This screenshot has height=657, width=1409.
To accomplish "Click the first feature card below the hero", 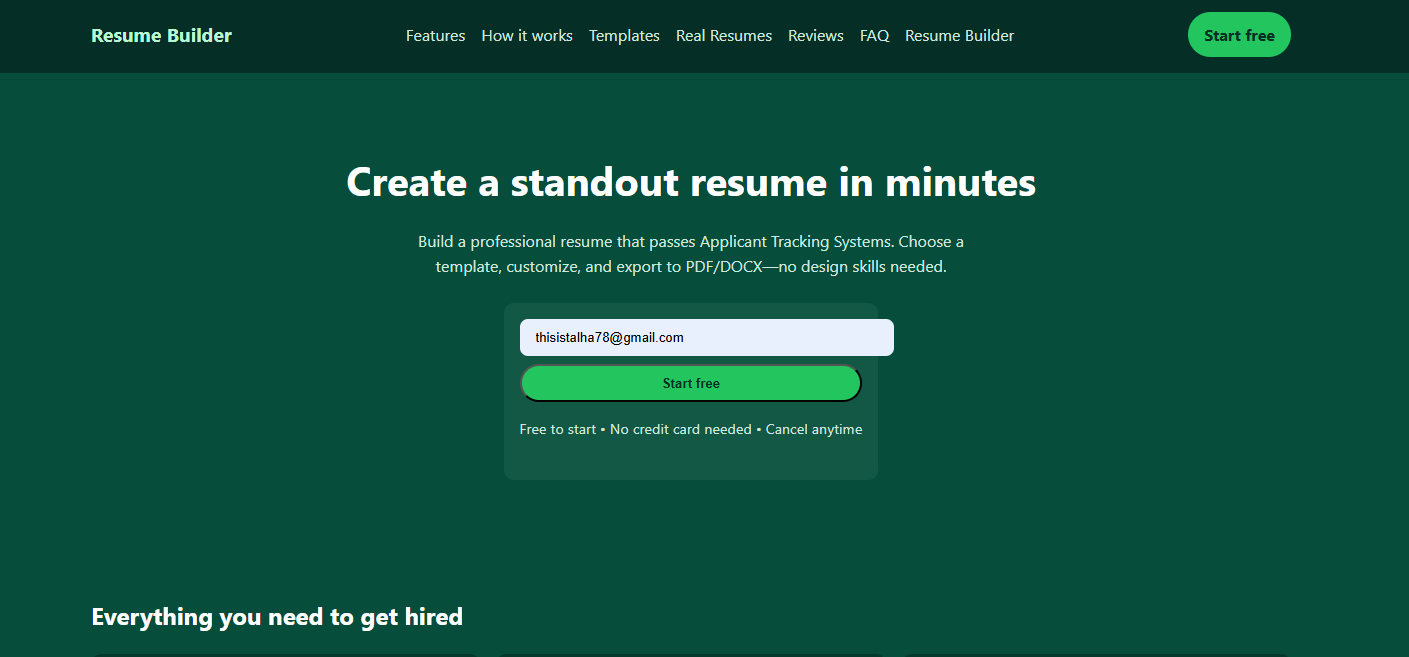I will (x=283, y=653).
